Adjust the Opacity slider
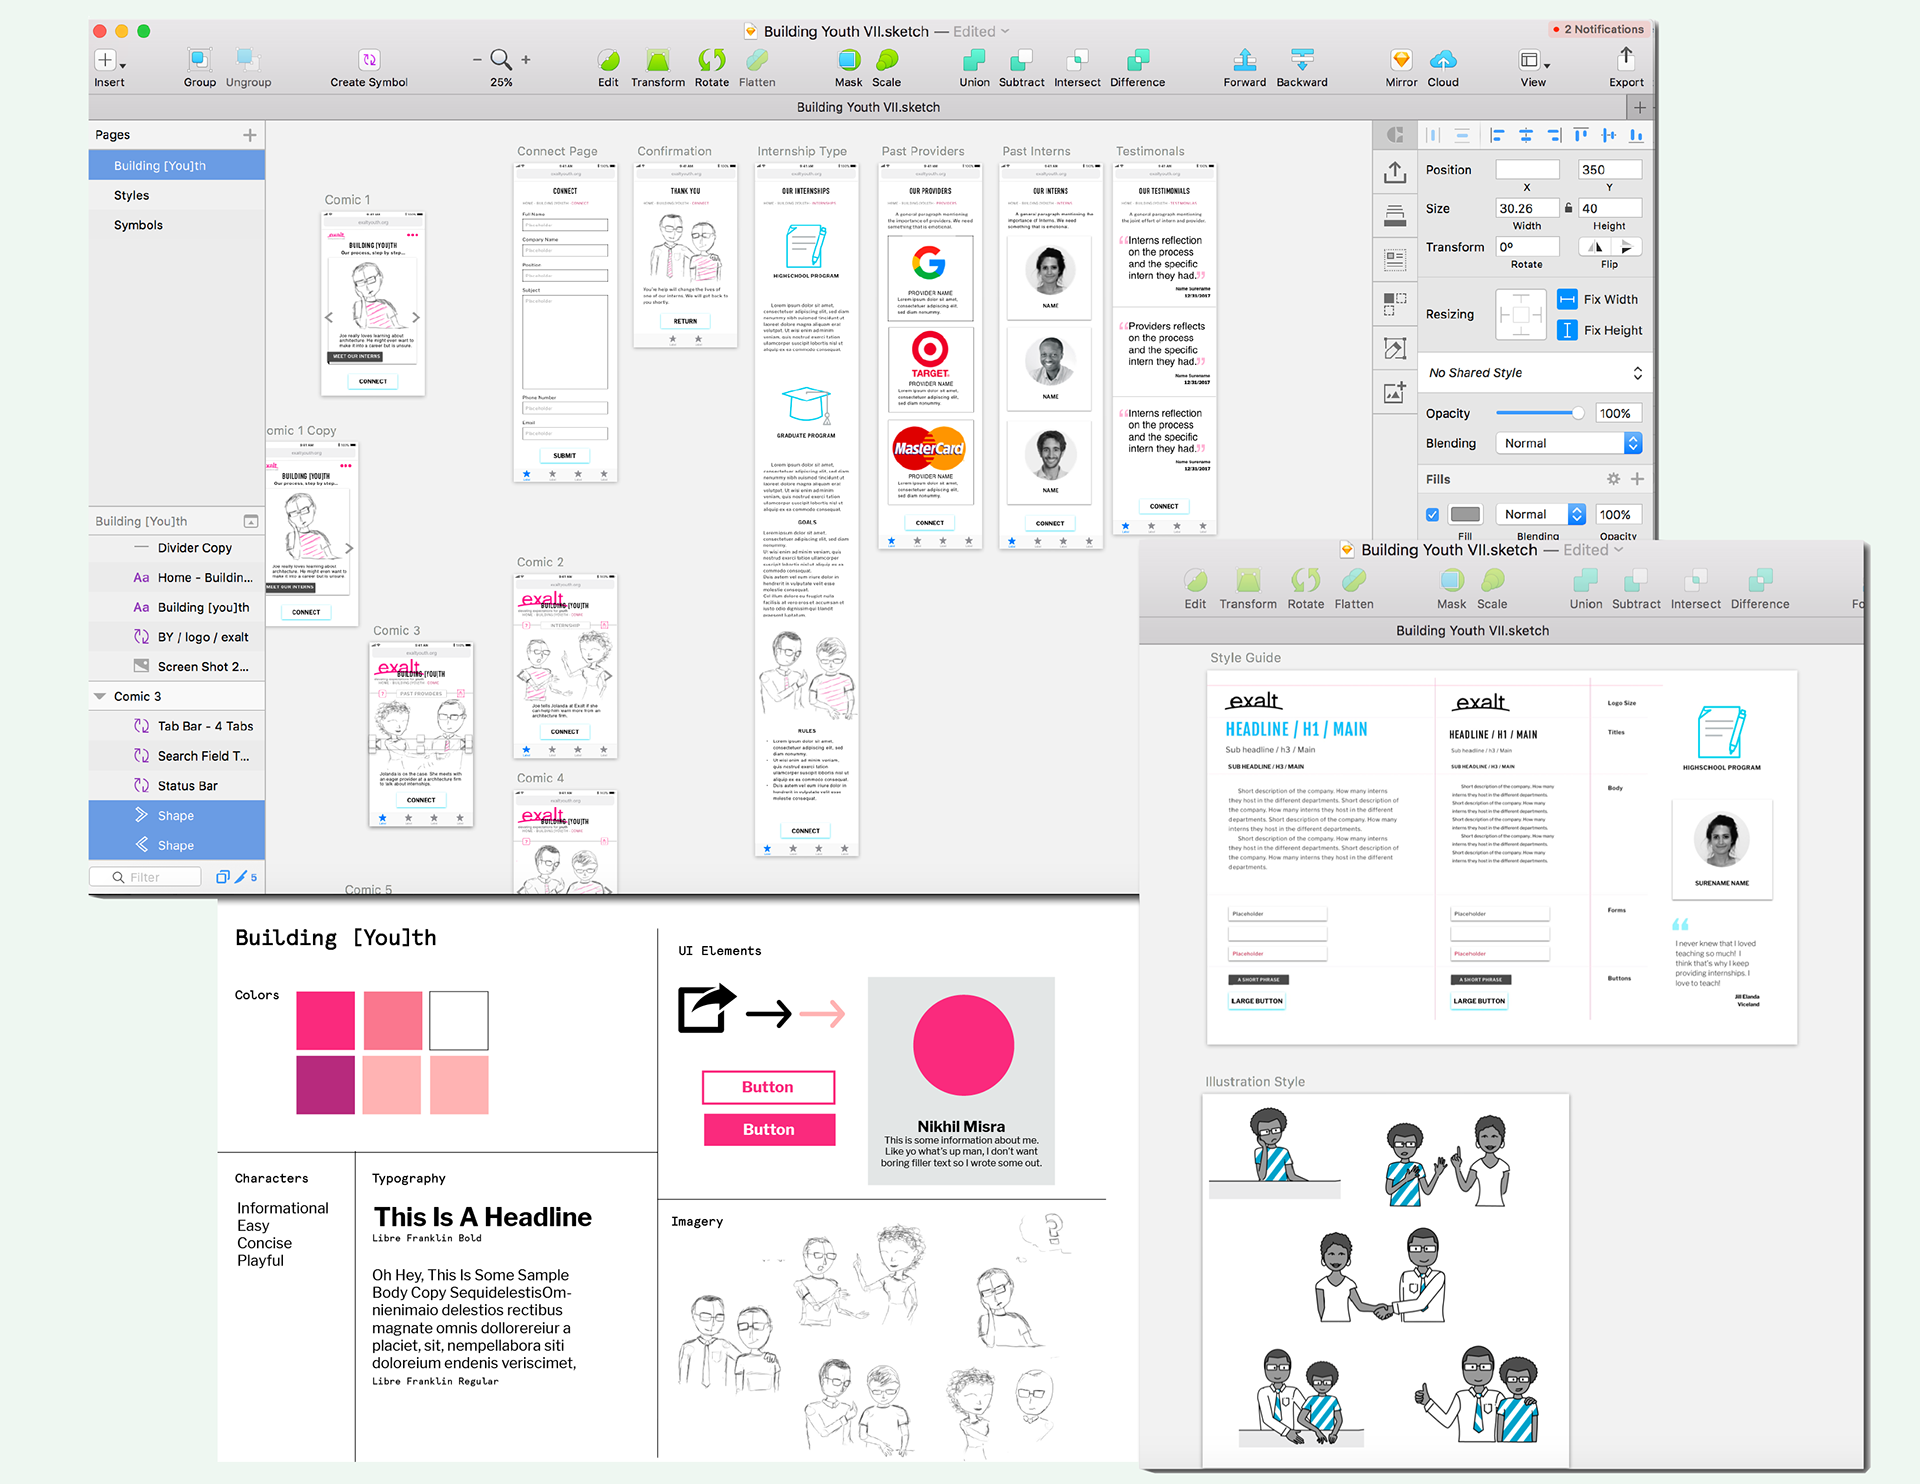1920x1484 pixels. tap(1540, 413)
